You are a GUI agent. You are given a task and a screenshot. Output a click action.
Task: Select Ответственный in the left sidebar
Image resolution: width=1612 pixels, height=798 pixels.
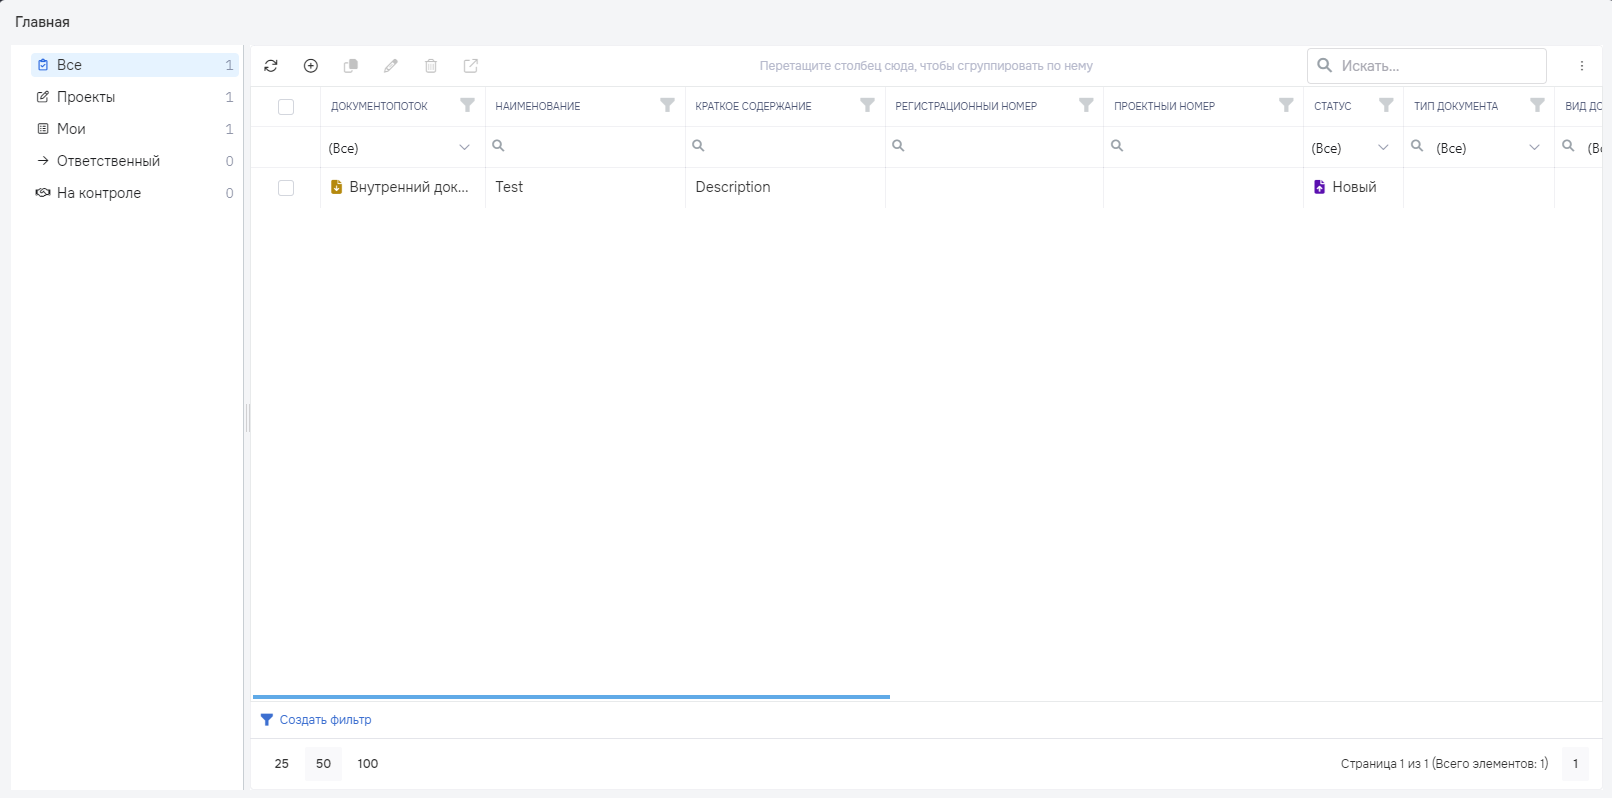point(135,161)
